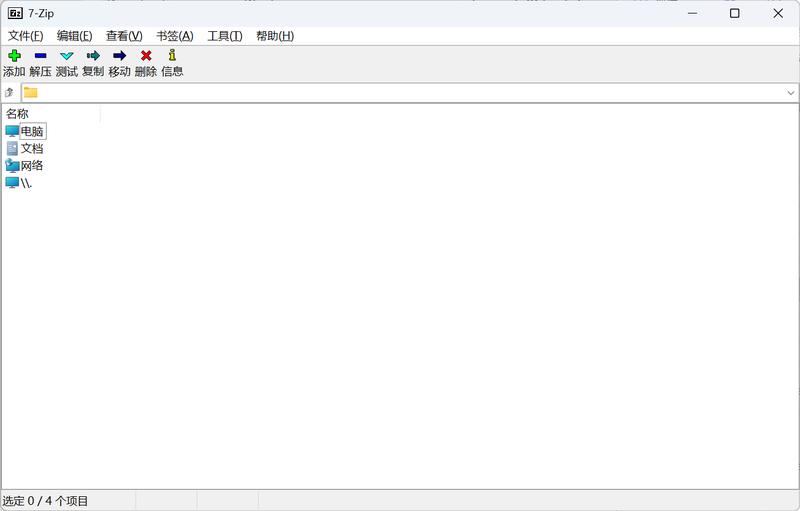The height and width of the screenshot is (511, 800).
Task: Click the up-one-level folder arrow icon
Action: point(9,93)
